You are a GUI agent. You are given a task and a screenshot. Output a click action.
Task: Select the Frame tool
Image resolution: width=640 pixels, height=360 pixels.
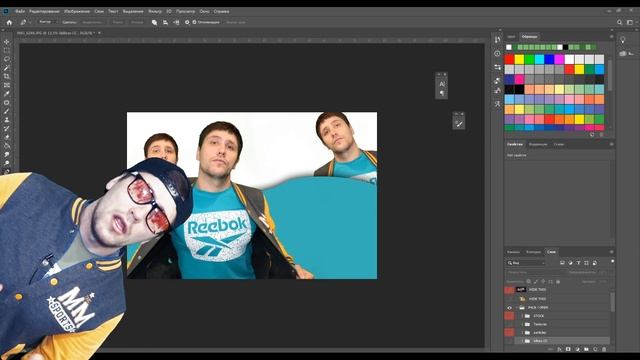[x=7, y=85]
